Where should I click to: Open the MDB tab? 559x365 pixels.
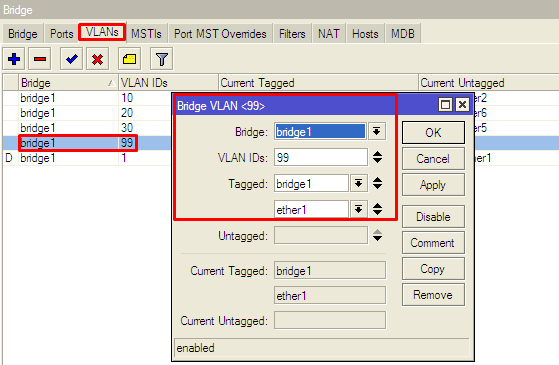pyautogui.click(x=403, y=34)
